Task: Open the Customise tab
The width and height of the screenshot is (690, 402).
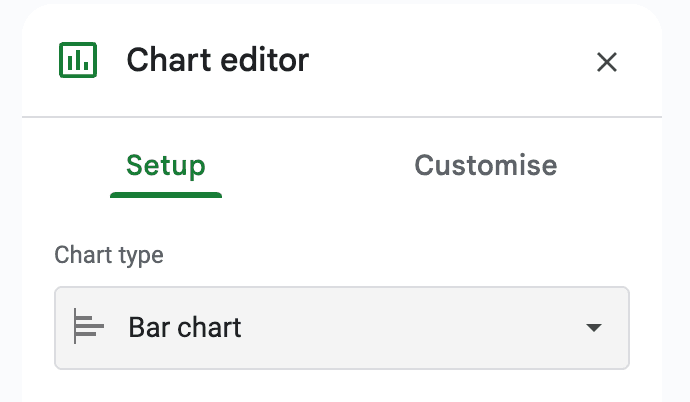Action: tap(485, 165)
